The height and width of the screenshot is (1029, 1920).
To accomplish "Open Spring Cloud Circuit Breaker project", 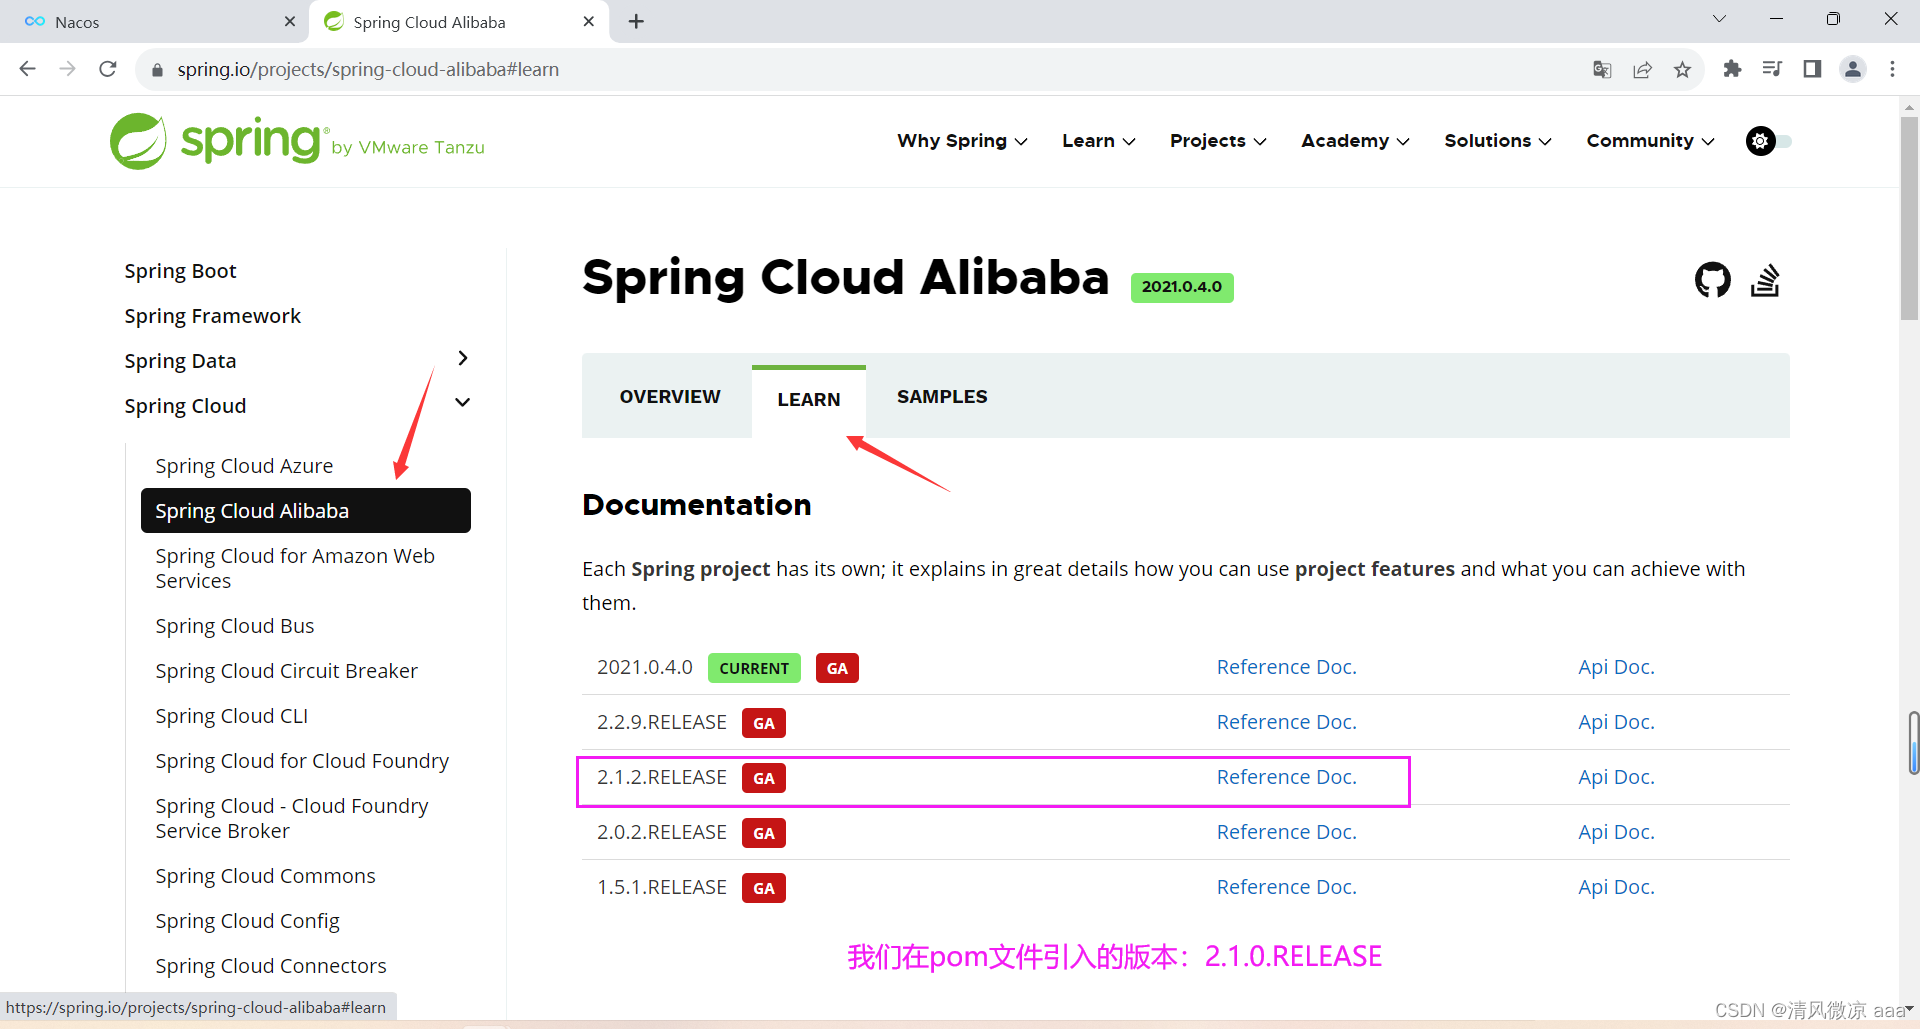I will click(x=286, y=671).
